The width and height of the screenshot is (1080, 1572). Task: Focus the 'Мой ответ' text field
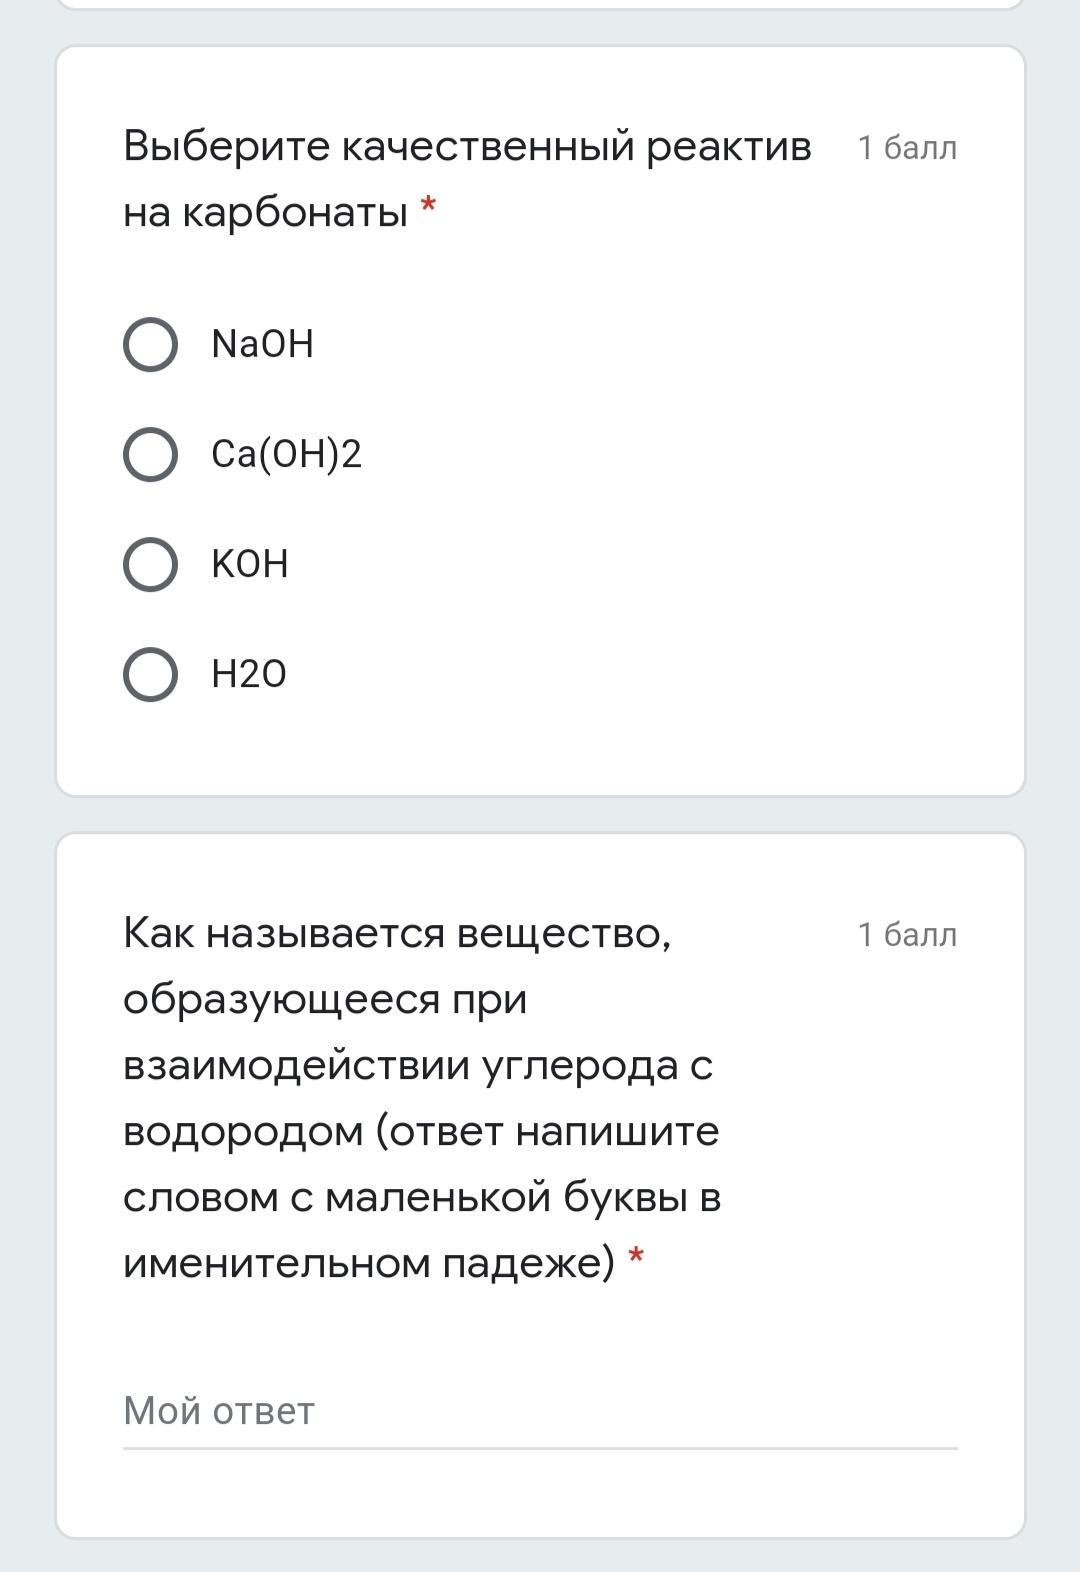[540, 1411]
